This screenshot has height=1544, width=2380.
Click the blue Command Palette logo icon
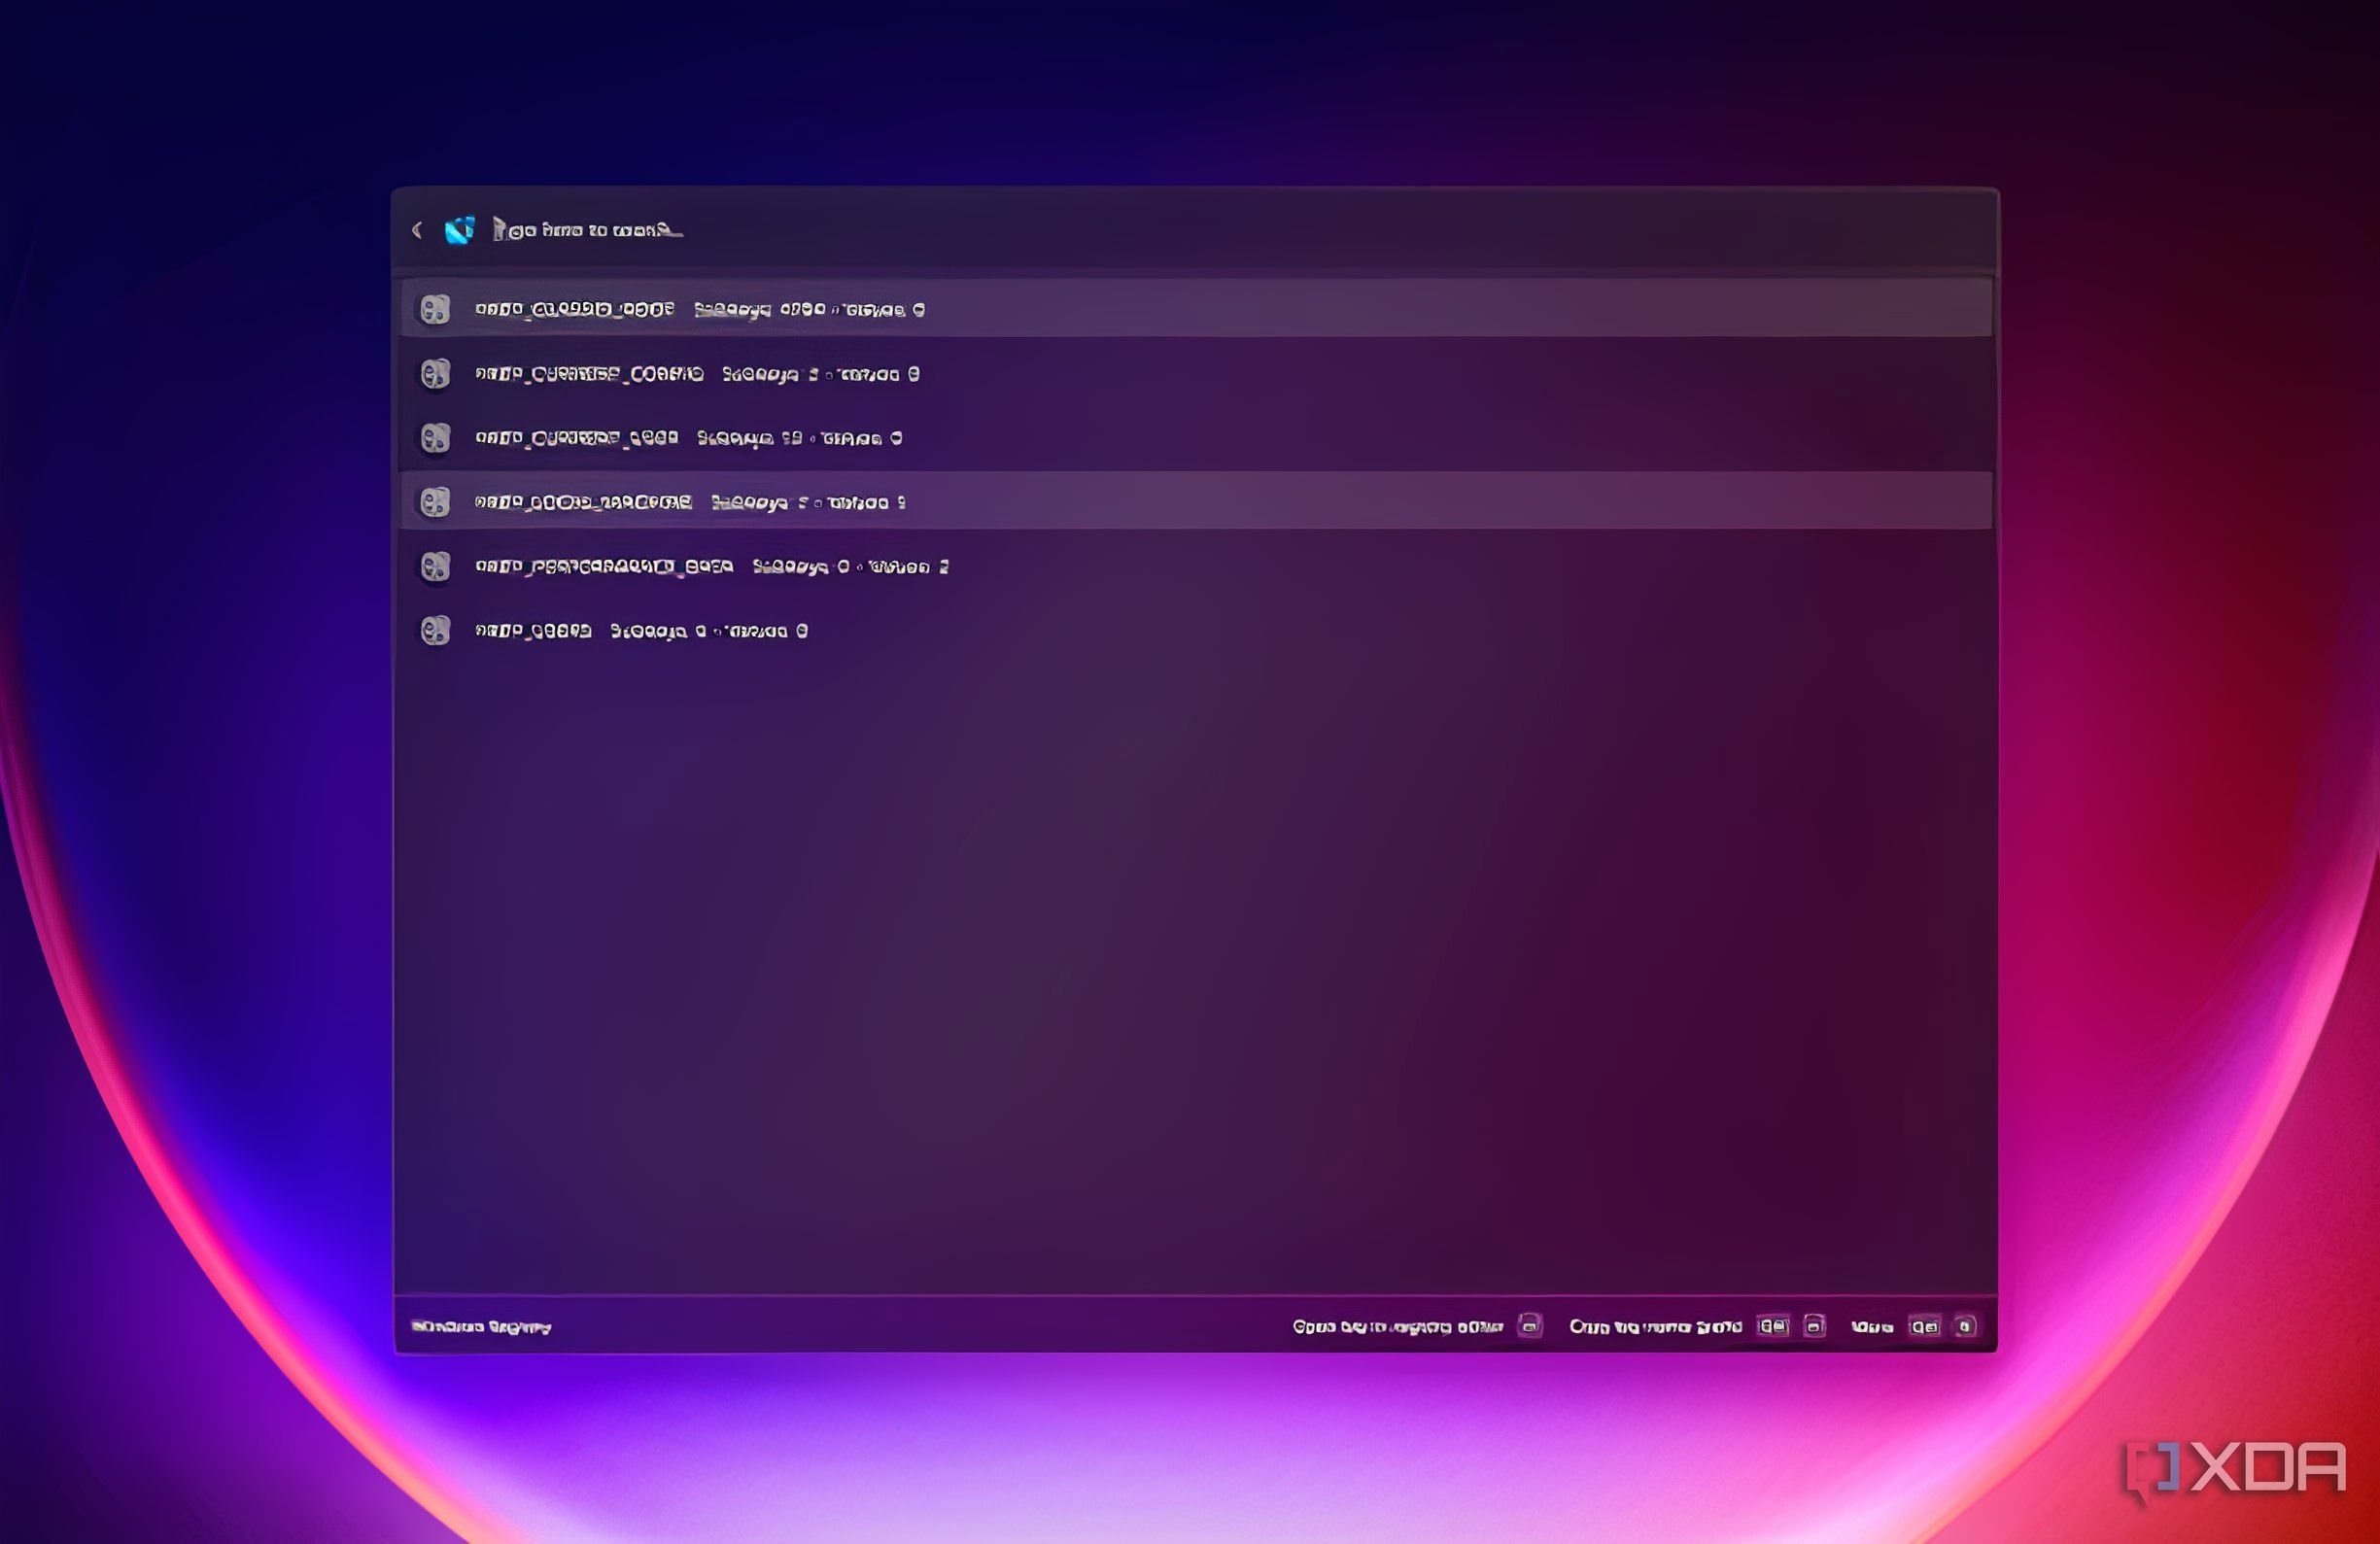coord(460,230)
